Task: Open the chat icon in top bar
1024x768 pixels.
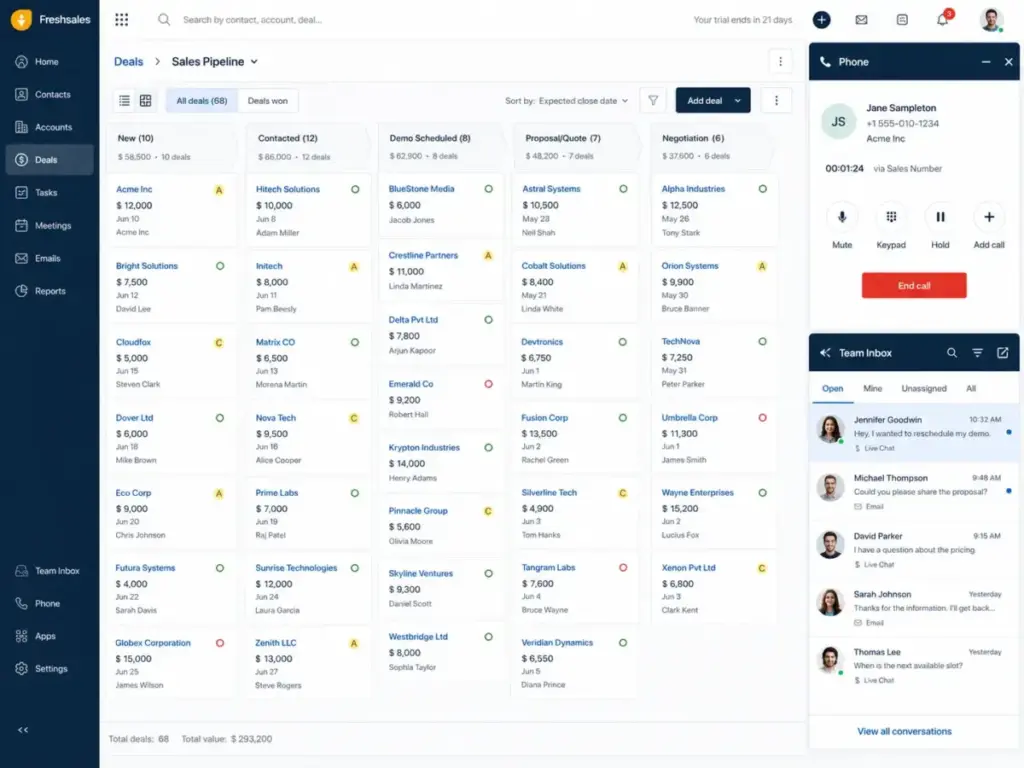Action: click(902, 20)
